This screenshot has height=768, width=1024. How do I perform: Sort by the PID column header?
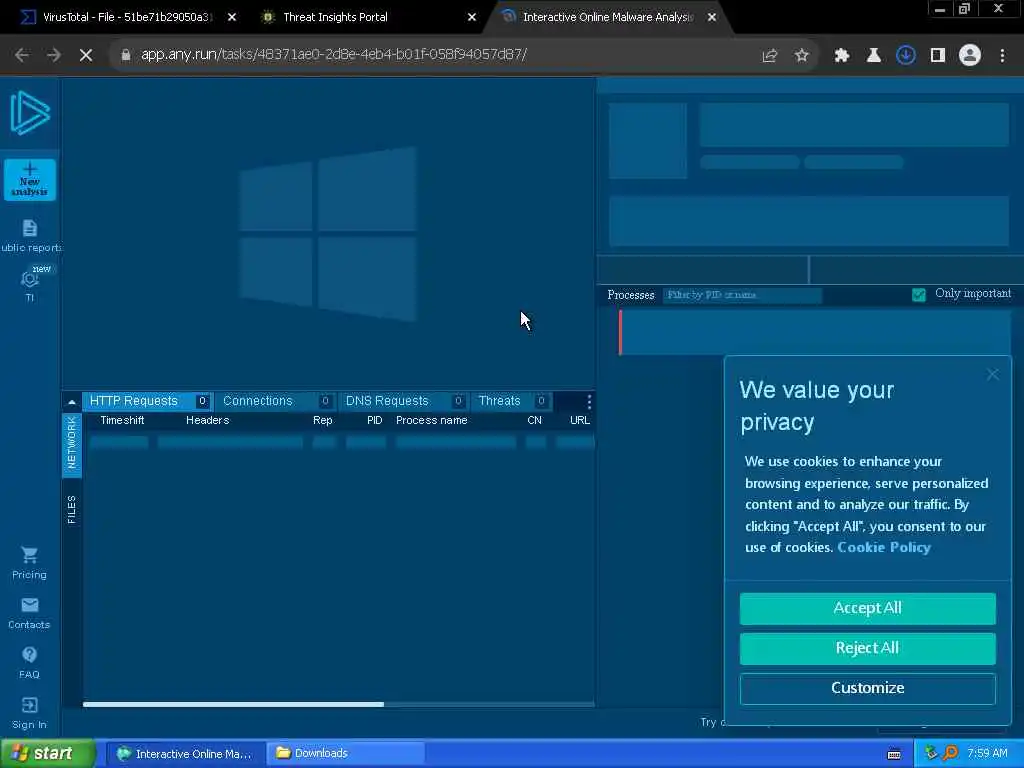[374, 421]
